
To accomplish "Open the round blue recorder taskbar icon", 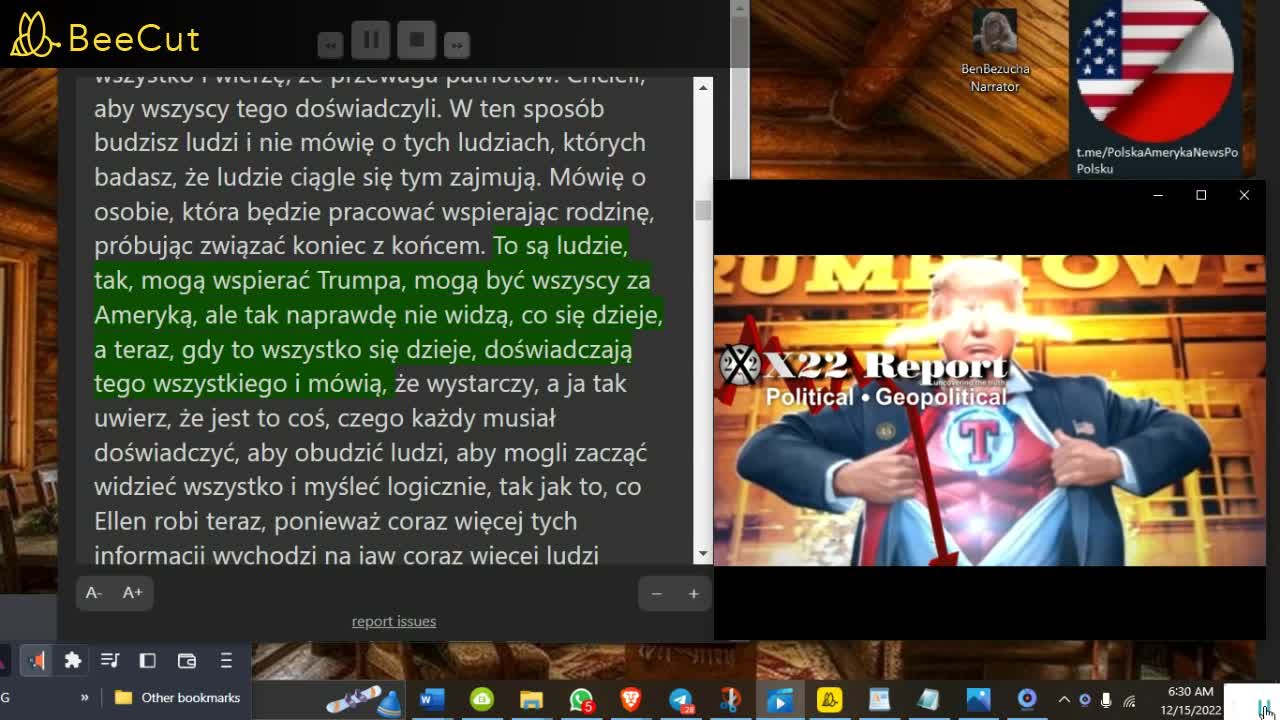I will tap(1027, 700).
